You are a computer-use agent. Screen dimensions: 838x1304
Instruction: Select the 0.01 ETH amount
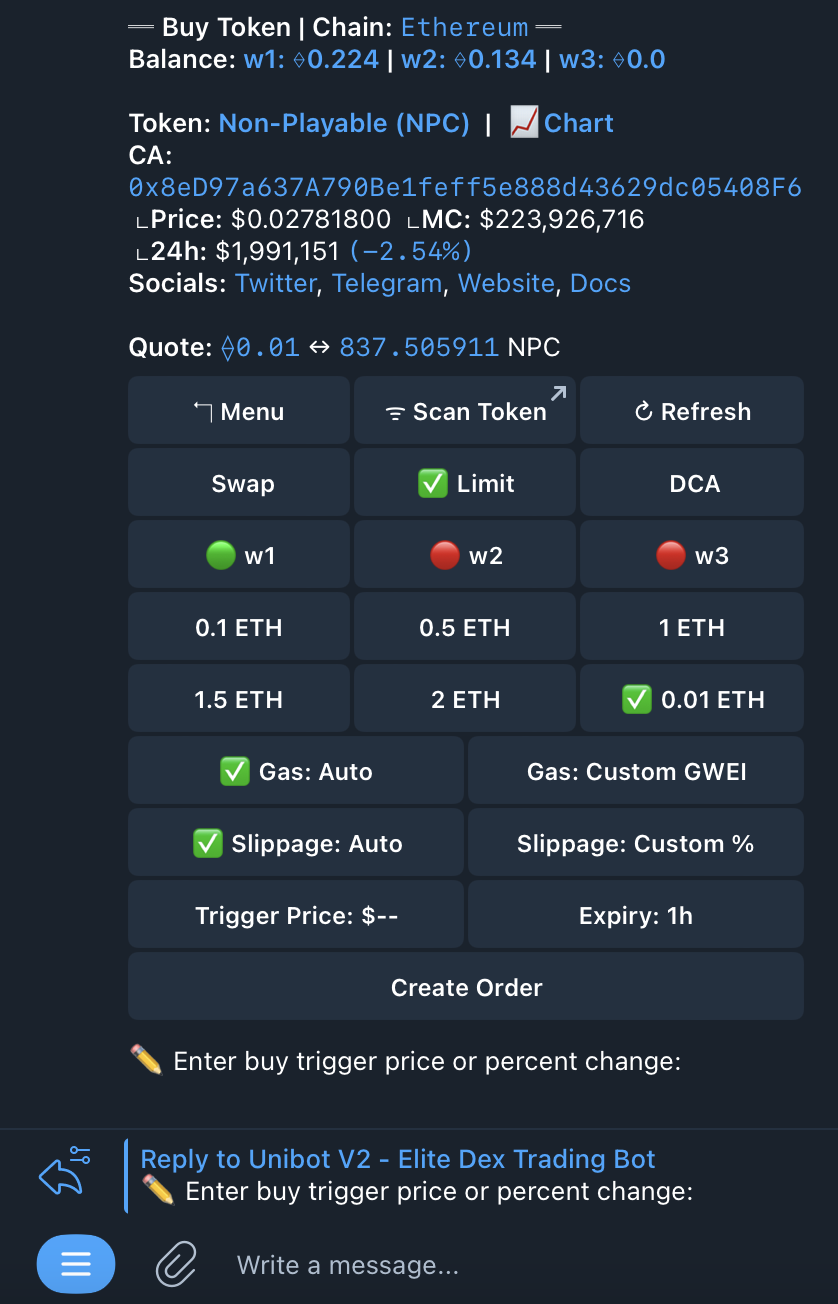[x=692, y=699]
